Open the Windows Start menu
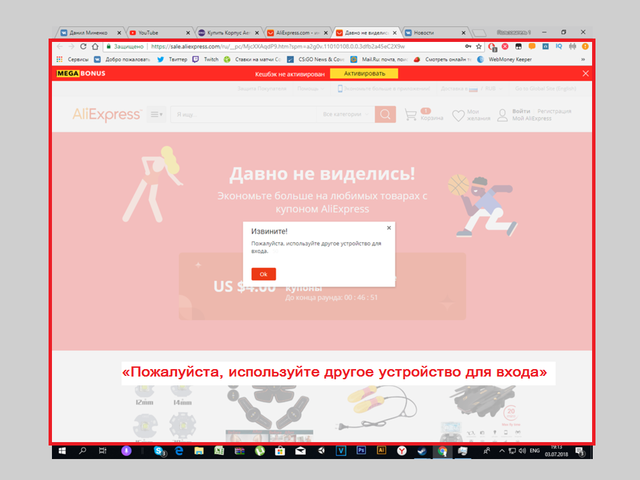Viewport: 640px width, 480px height. (62, 451)
